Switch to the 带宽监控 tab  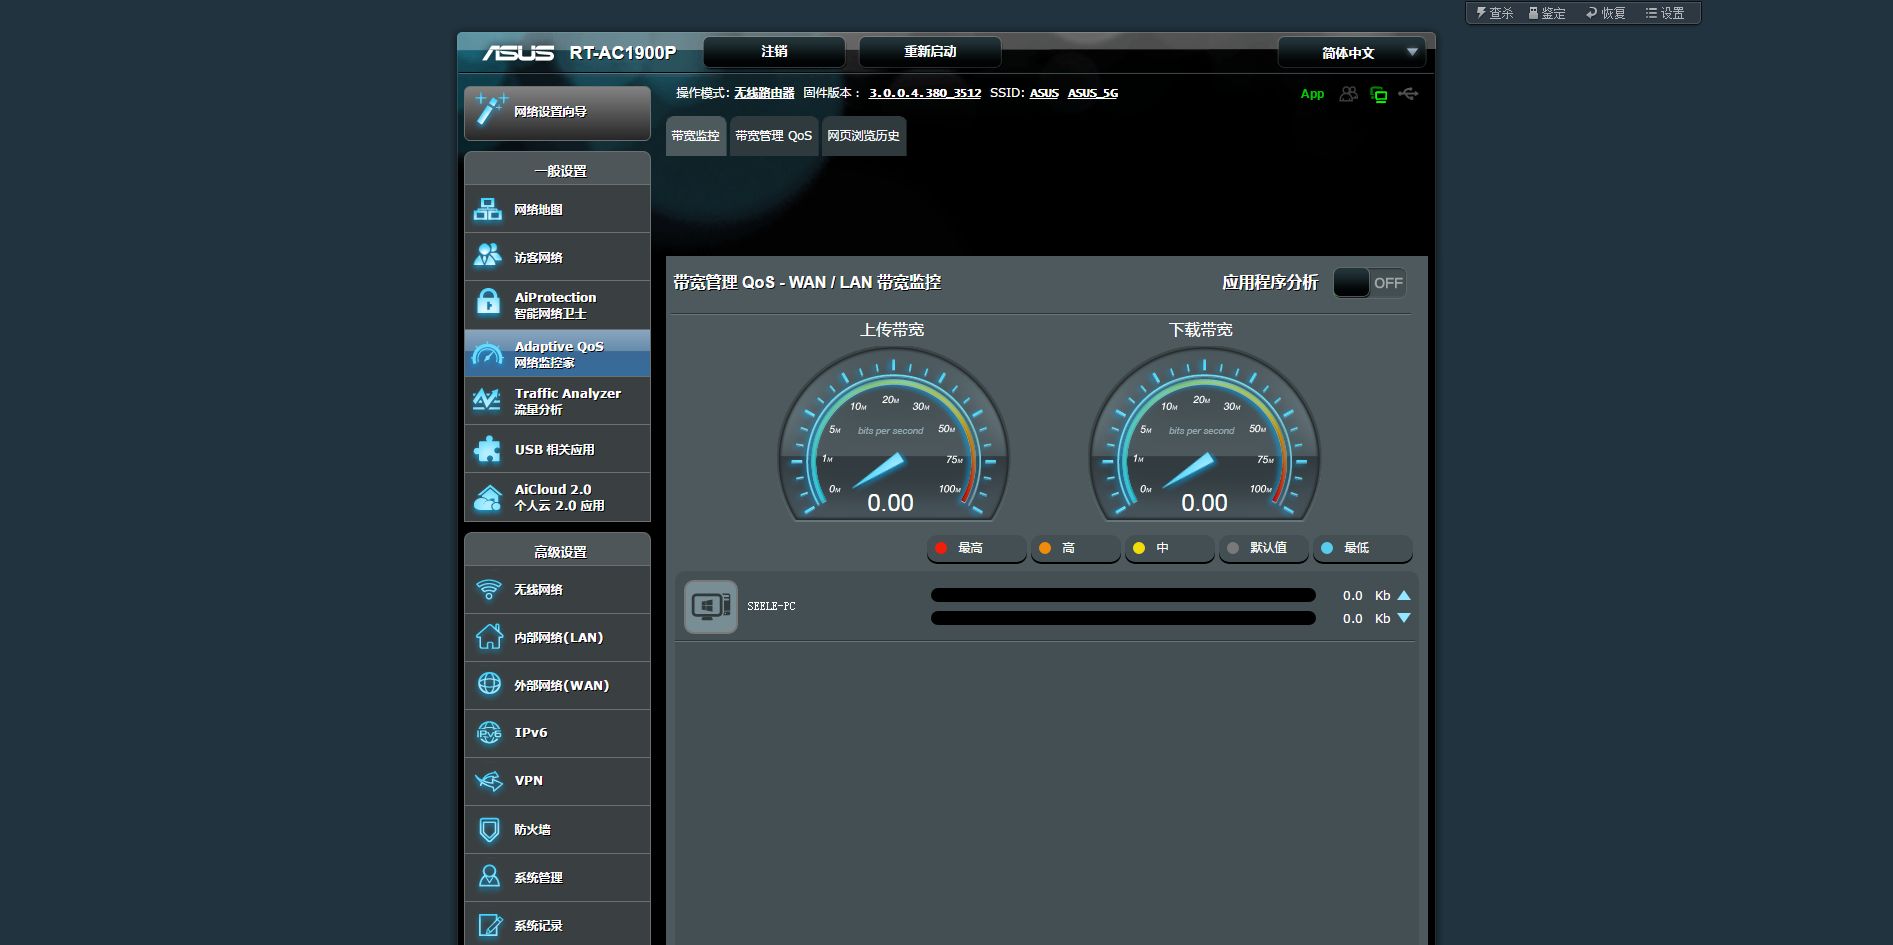point(696,136)
